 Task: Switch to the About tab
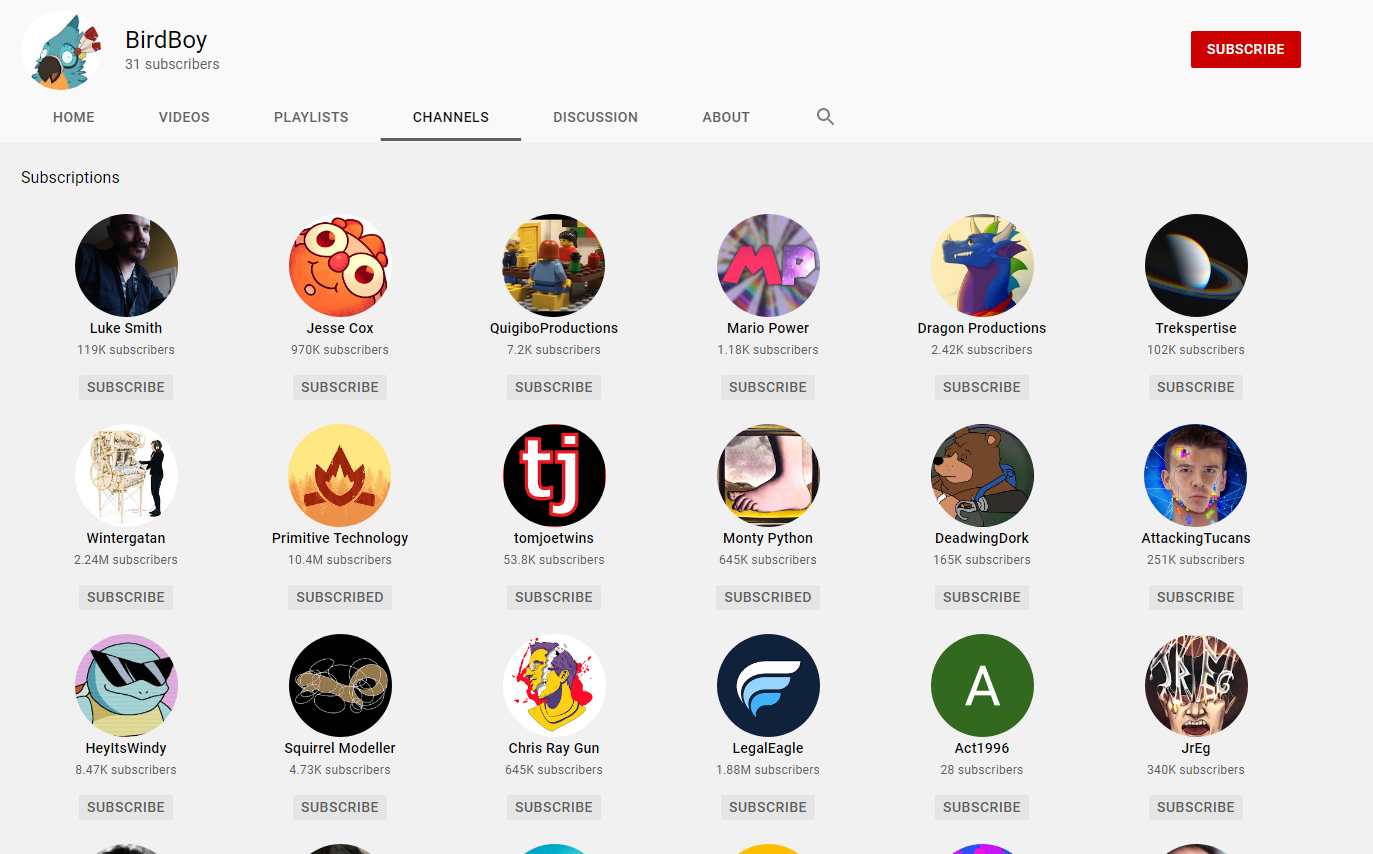726,117
